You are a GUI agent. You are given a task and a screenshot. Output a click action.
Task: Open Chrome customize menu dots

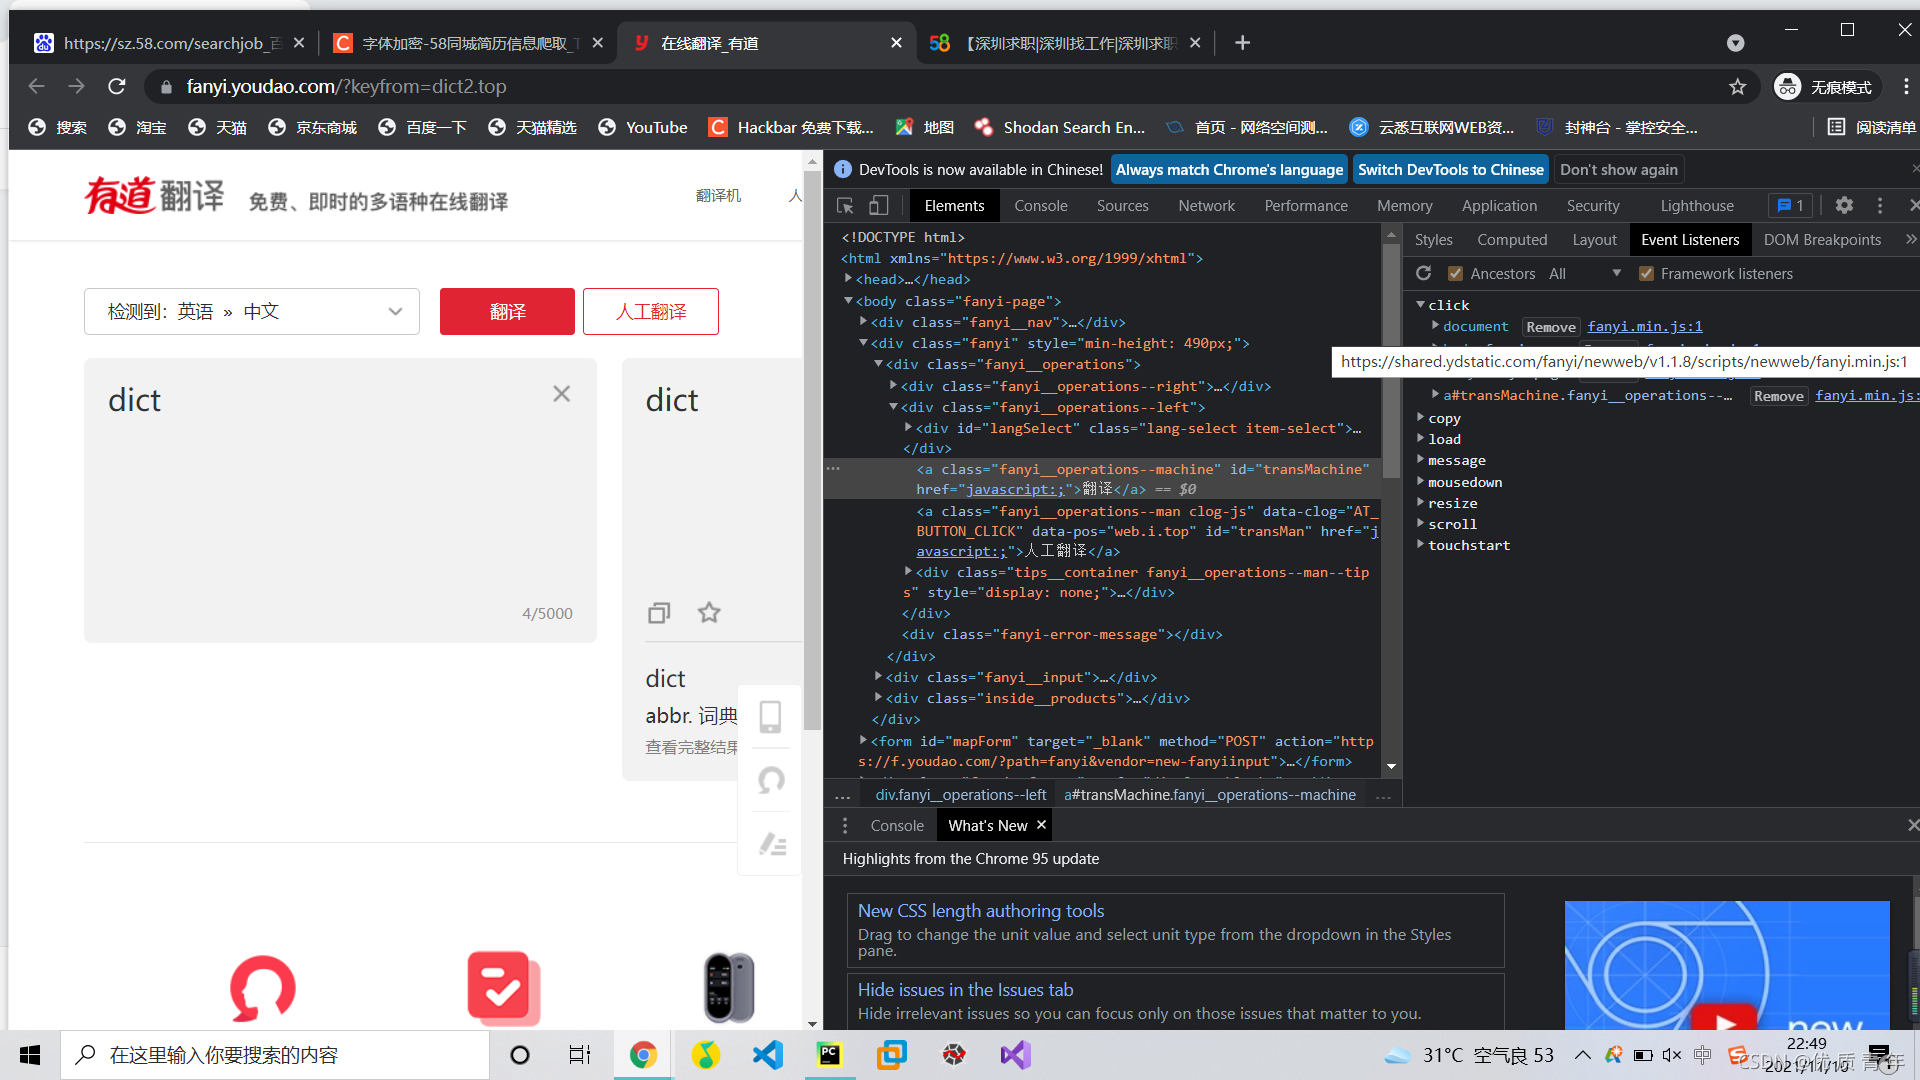(x=1905, y=87)
